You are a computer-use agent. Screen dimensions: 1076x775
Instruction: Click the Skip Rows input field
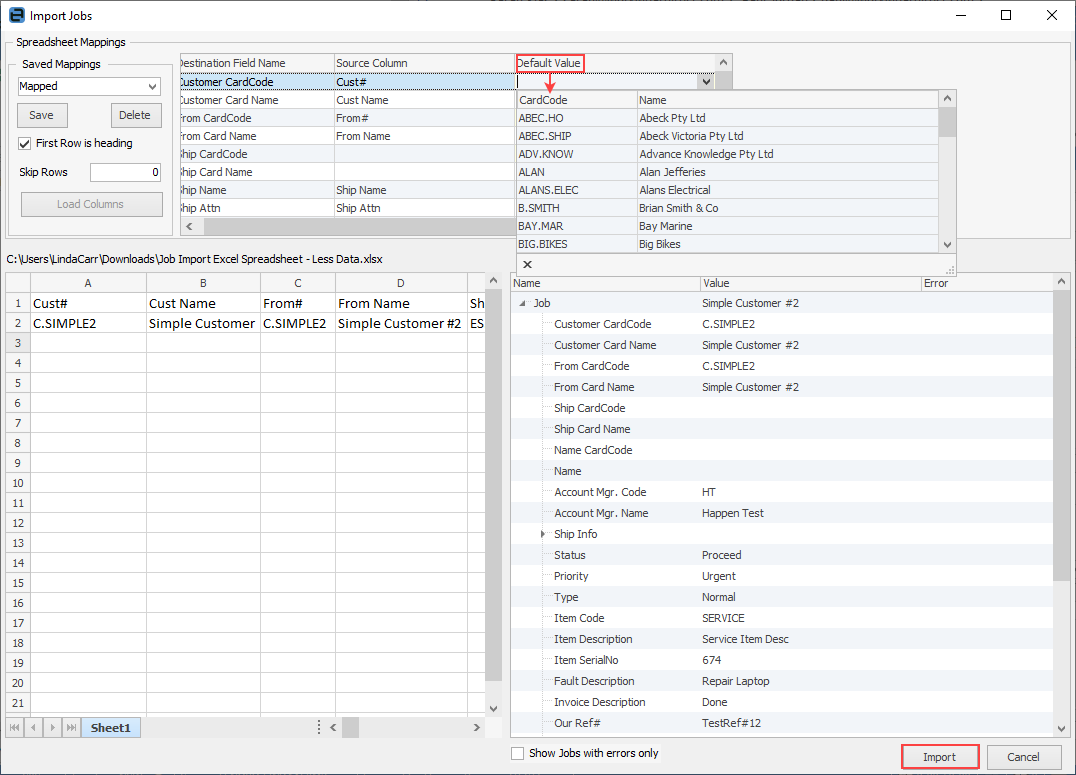coord(125,172)
